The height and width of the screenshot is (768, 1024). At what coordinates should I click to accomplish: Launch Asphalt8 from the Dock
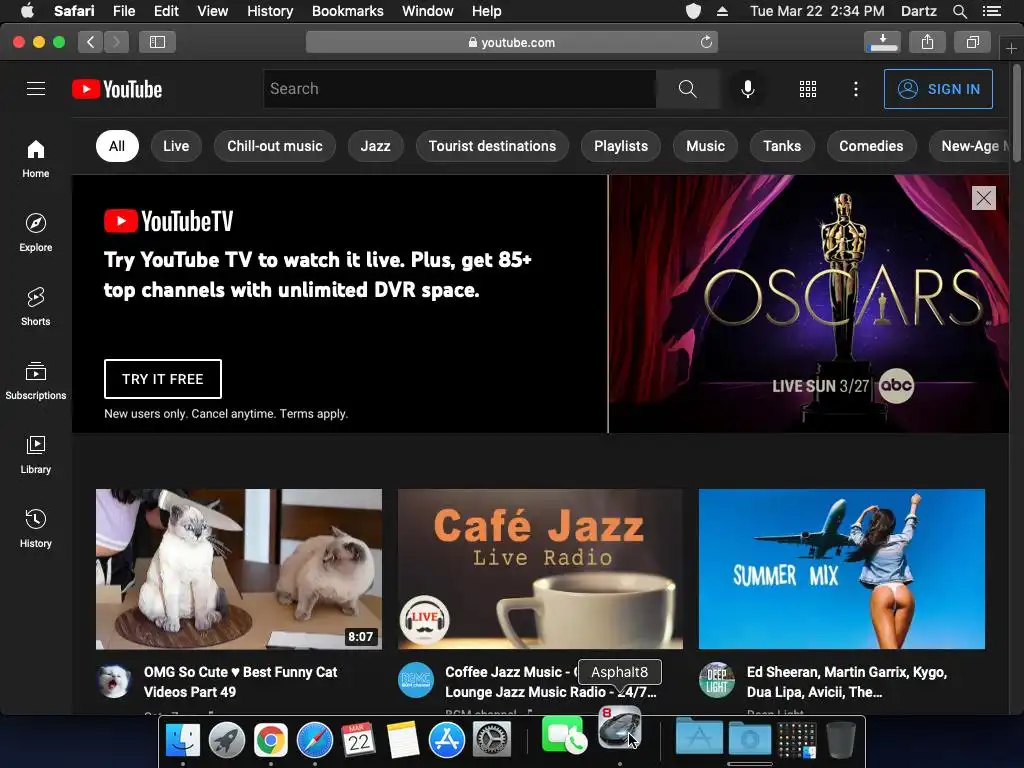(620, 727)
